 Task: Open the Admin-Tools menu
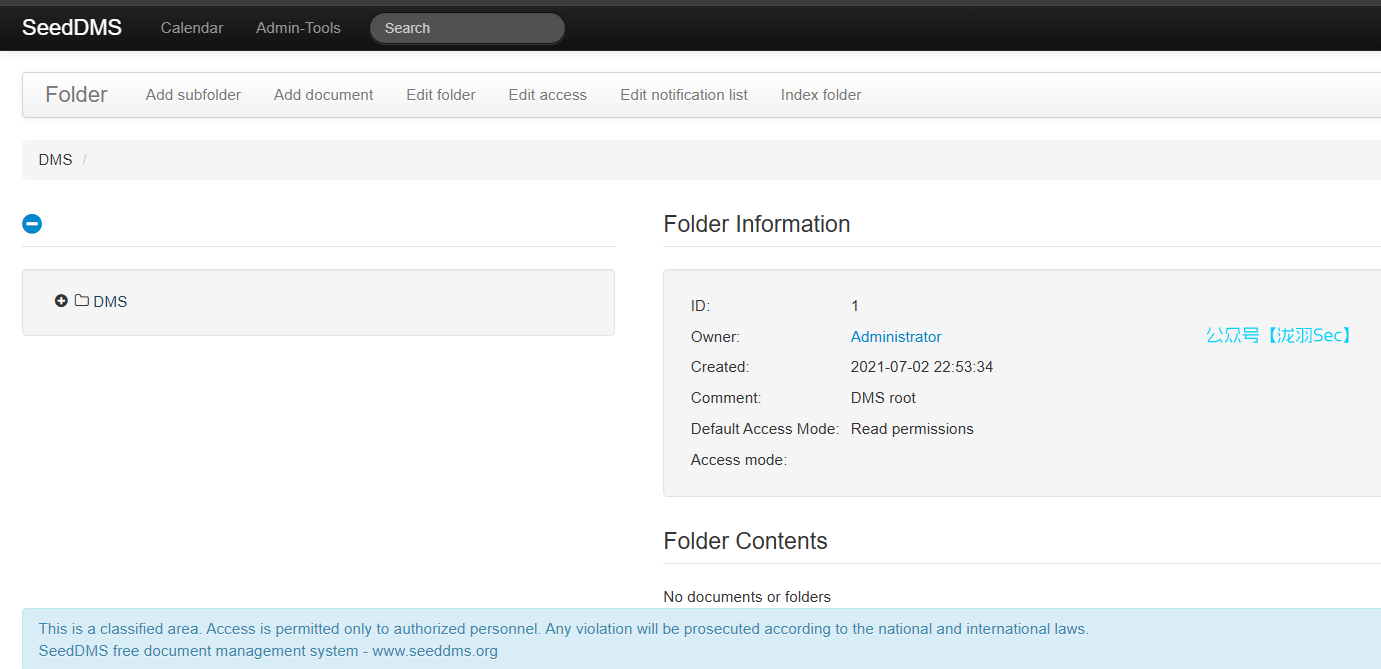coord(298,28)
